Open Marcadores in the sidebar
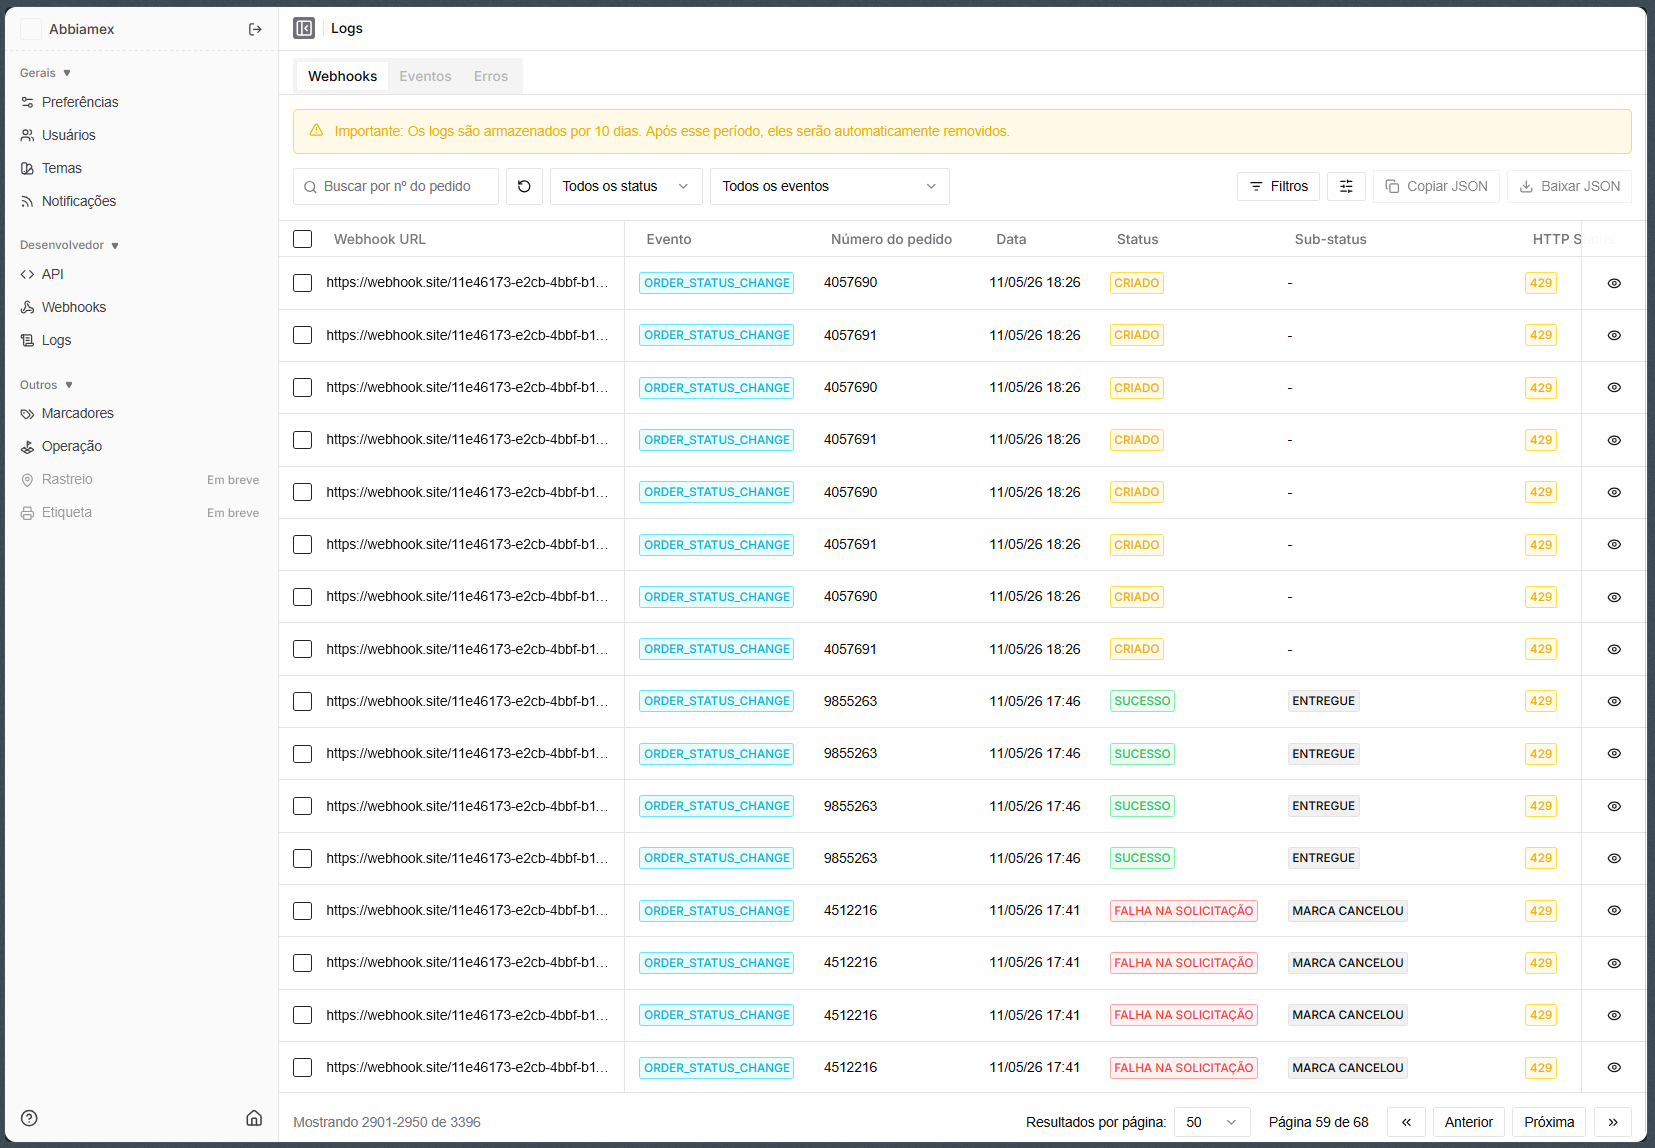Viewport: 1655px width, 1148px height. point(78,413)
